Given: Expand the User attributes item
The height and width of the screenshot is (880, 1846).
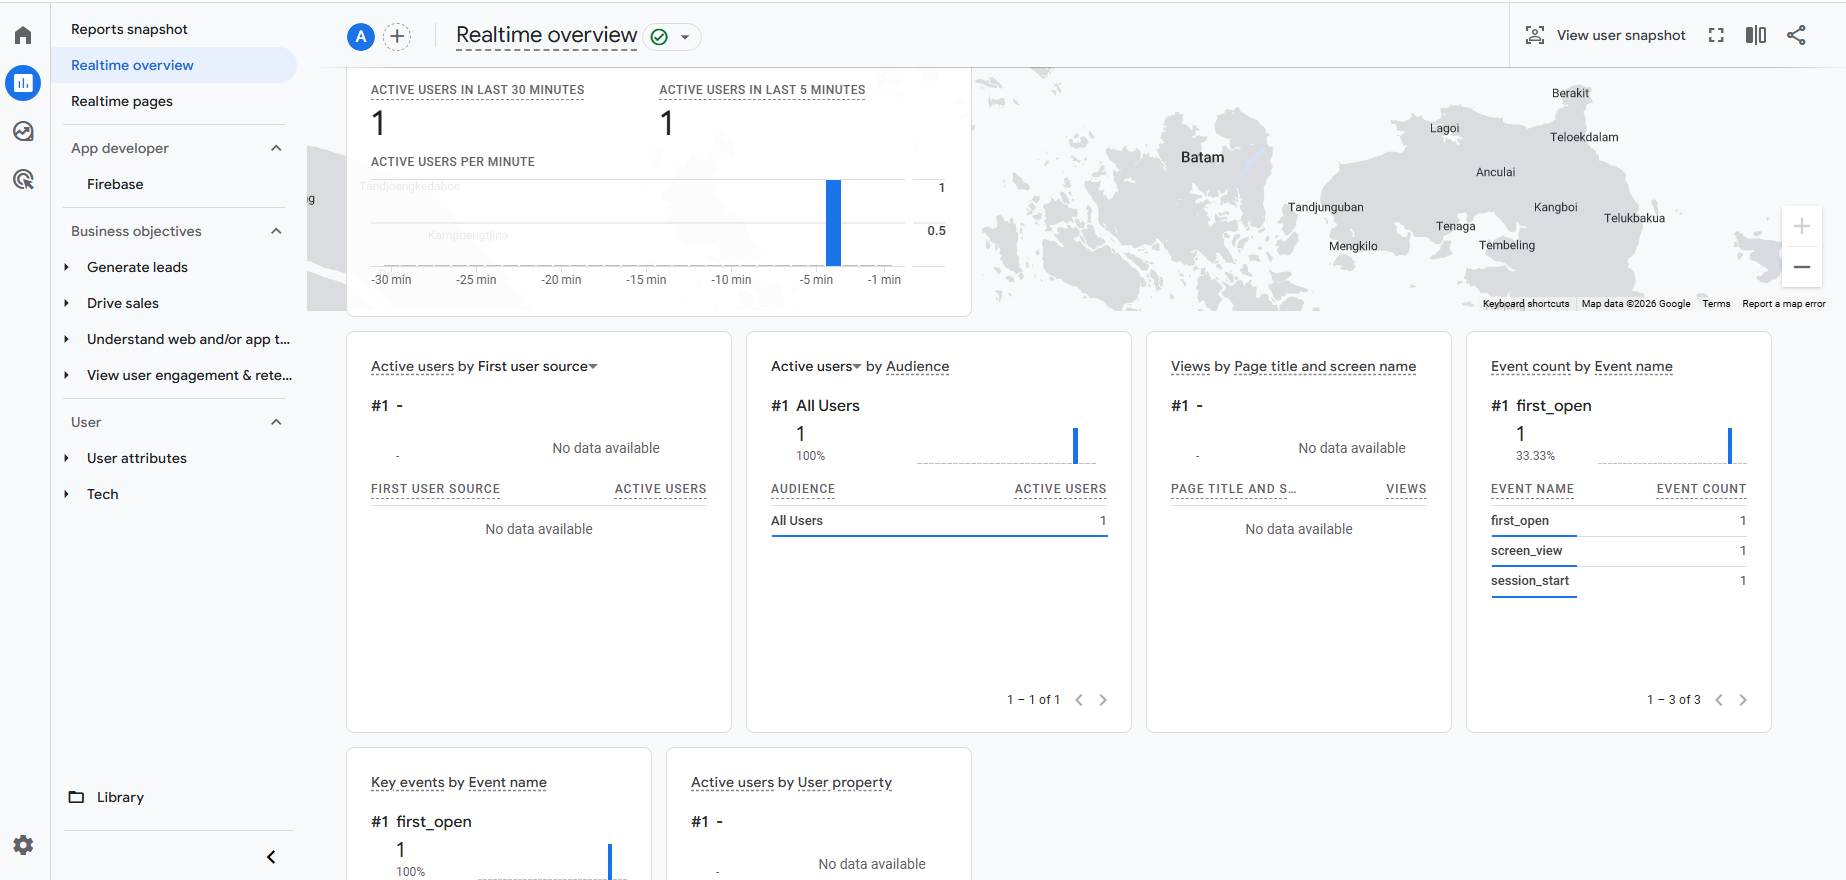Looking at the screenshot, I should tap(67, 458).
